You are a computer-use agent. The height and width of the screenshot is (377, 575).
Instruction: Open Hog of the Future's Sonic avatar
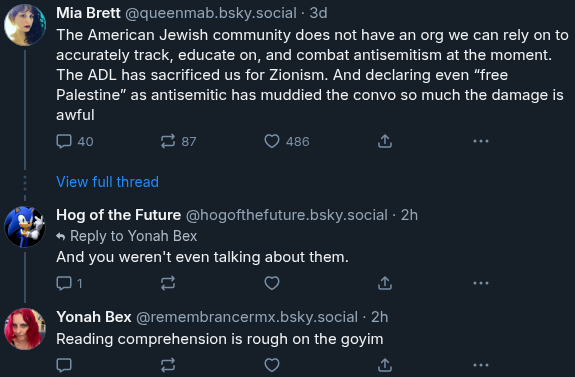[x=25, y=227]
